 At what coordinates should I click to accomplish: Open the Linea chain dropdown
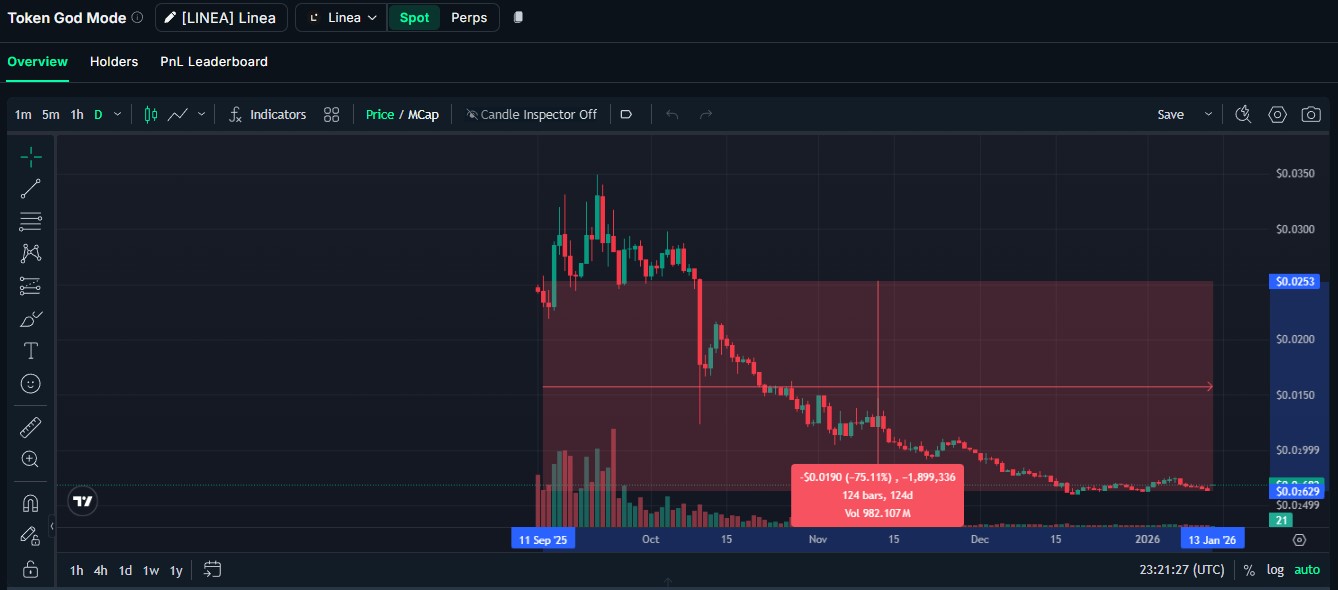coord(341,18)
